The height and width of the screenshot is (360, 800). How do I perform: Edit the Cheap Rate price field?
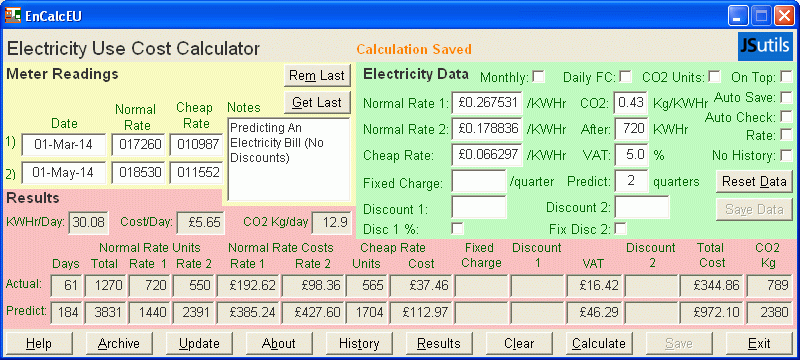[x=487, y=155]
